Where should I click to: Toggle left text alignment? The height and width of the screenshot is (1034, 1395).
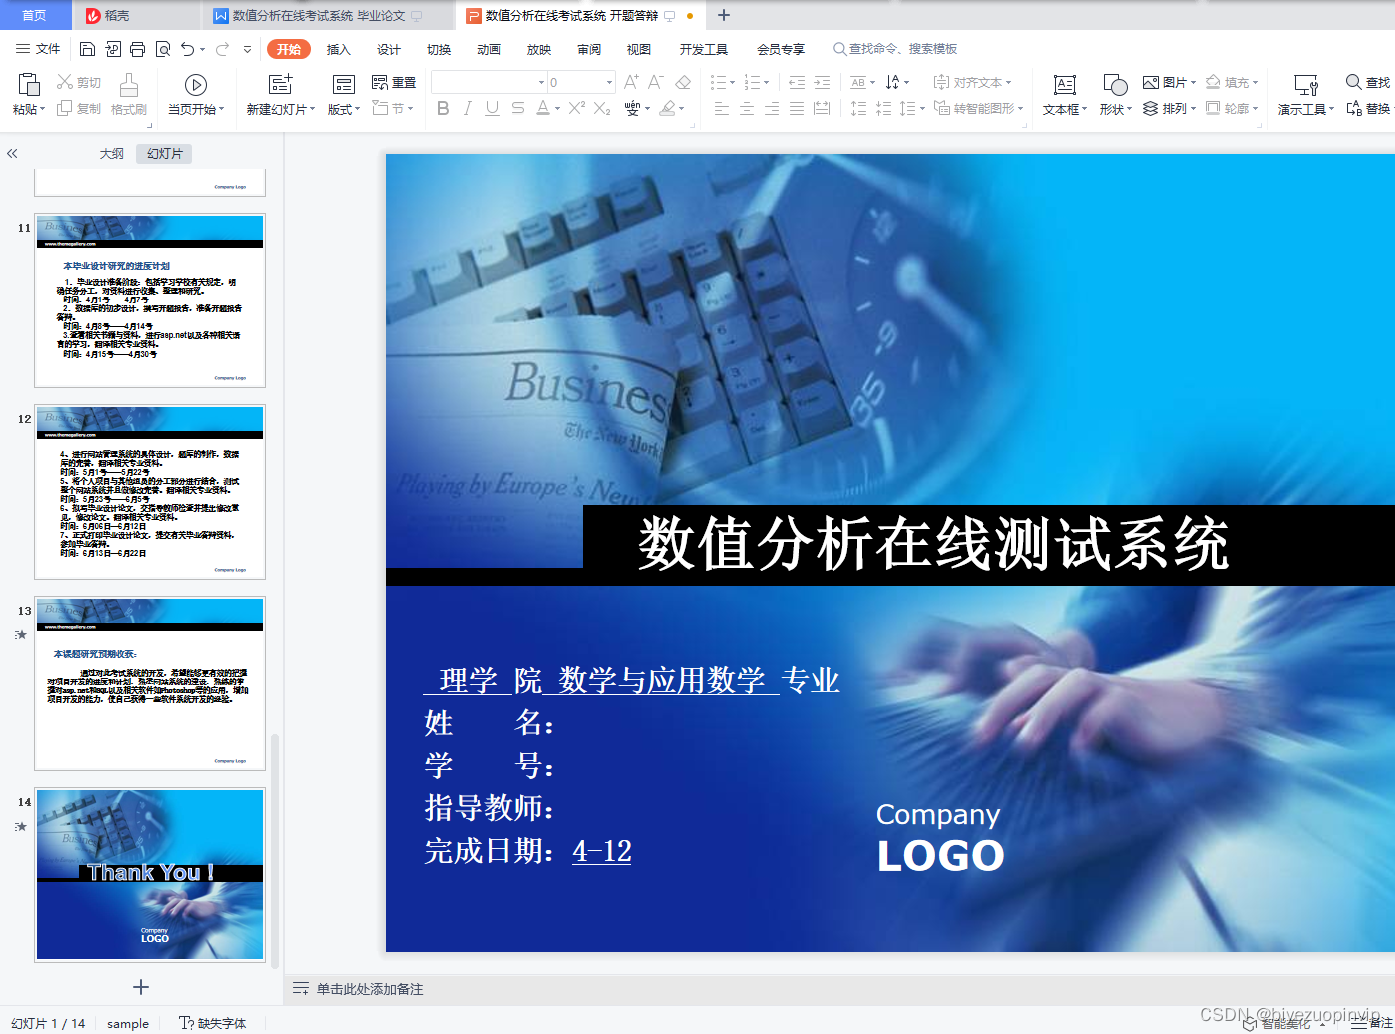click(722, 108)
